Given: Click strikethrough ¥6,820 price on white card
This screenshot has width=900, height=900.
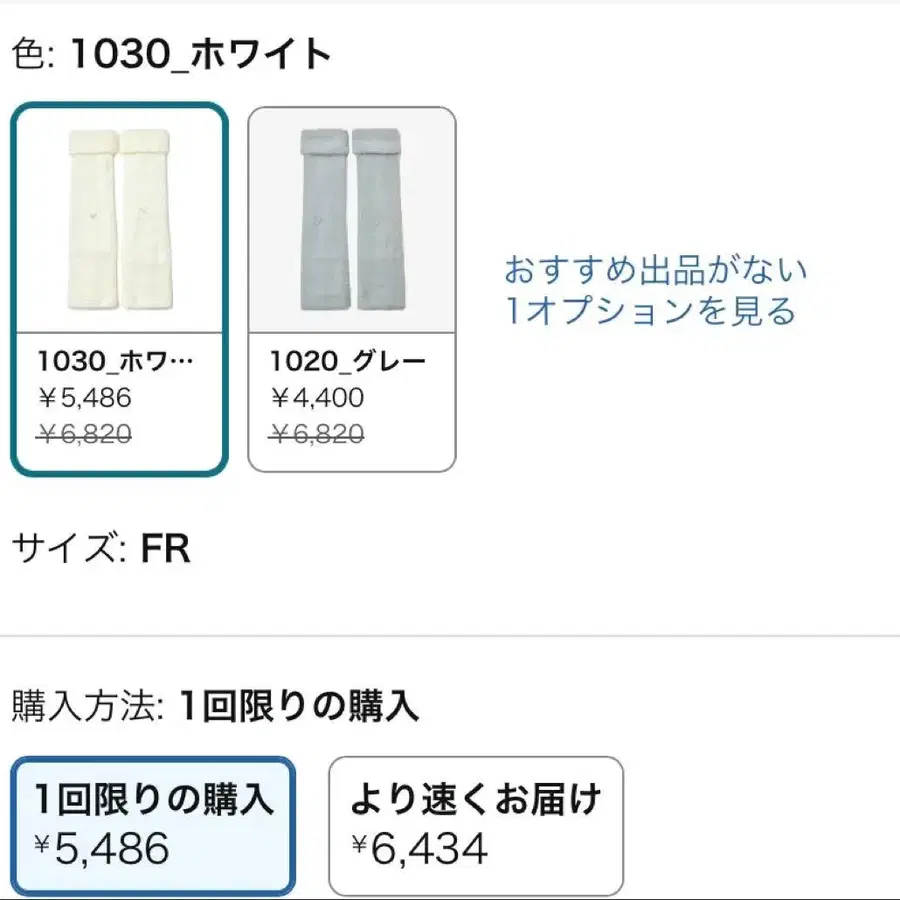Looking at the screenshot, I should [85, 433].
